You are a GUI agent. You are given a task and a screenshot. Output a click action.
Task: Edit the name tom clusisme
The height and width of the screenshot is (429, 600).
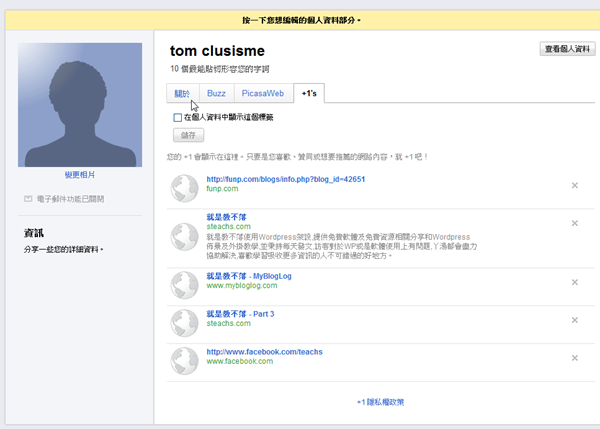[217, 51]
